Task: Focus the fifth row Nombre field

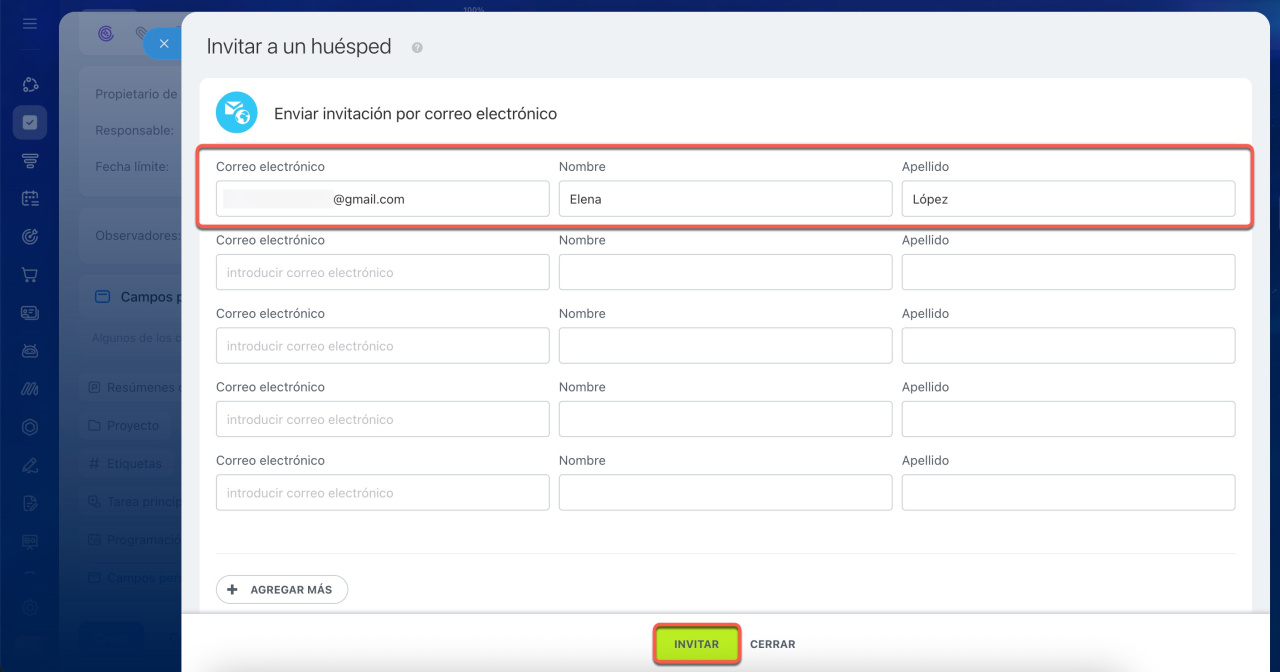Action: point(725,493)
